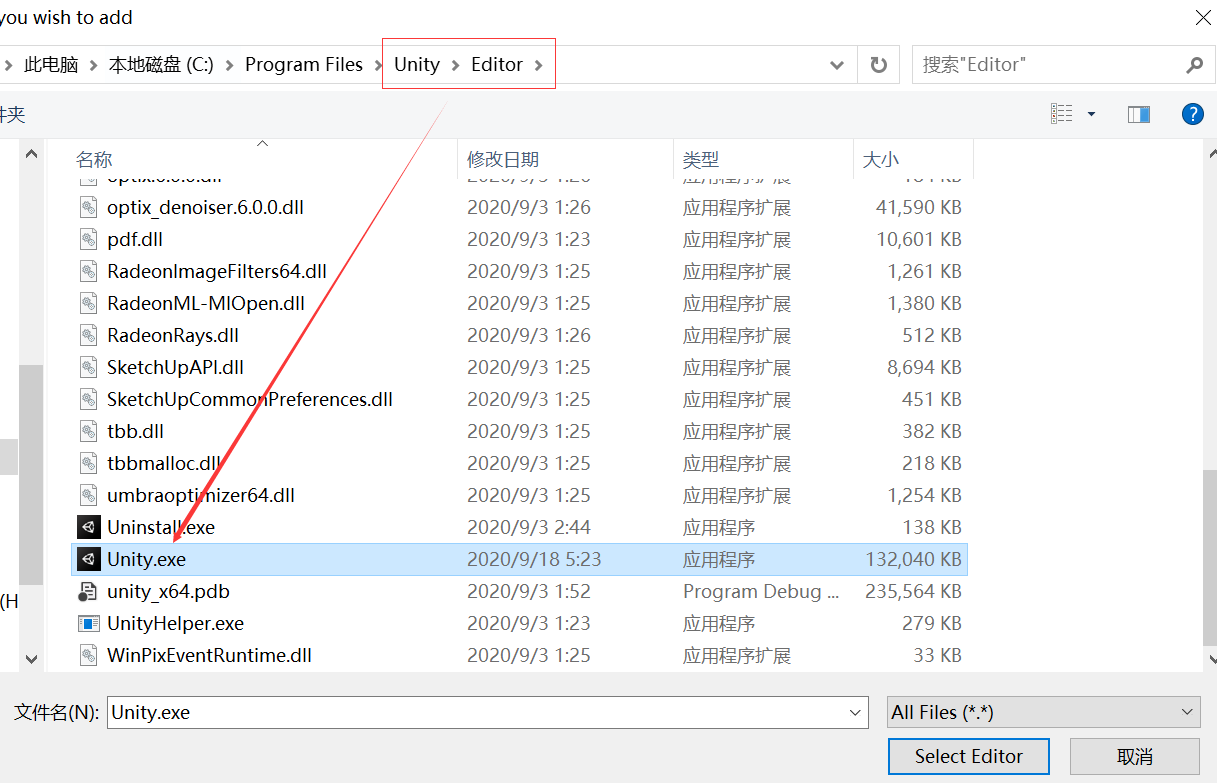Go to Program Files in breadcrumb
1217x783 pixels.
click(304, 64)
